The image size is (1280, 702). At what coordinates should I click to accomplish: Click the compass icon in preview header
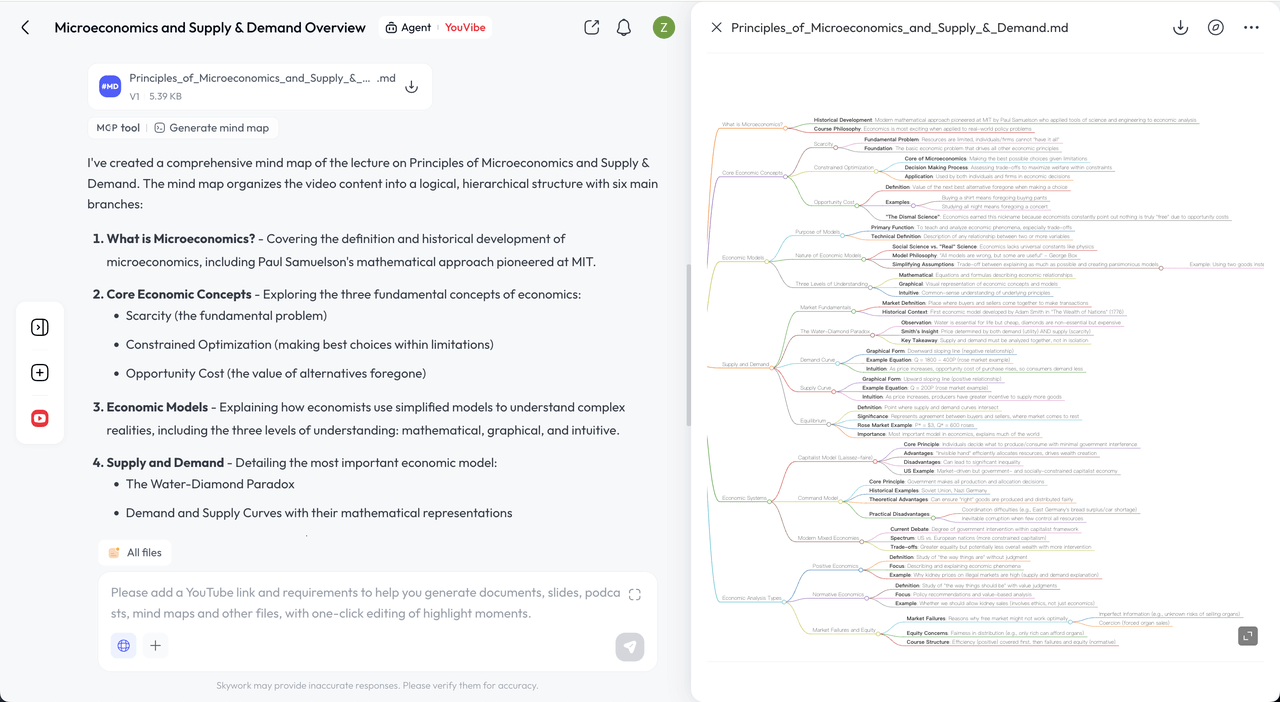[1216, 28]
